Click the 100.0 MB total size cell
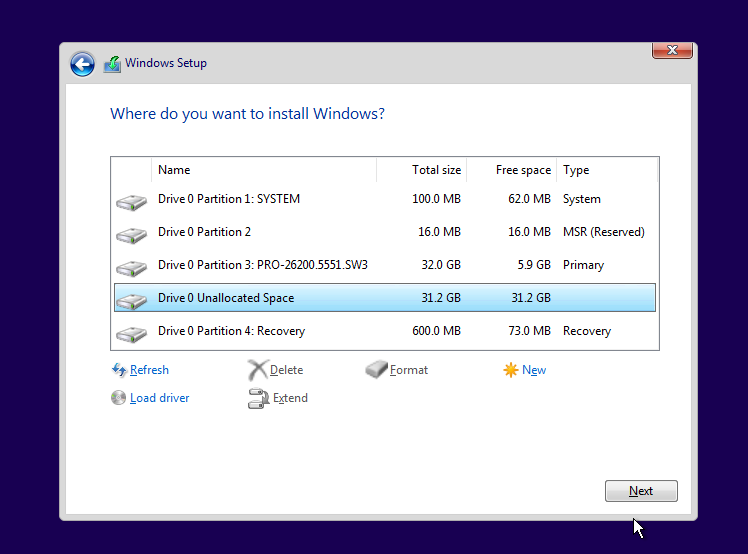The image size is (748, 554). coord(436,199)
